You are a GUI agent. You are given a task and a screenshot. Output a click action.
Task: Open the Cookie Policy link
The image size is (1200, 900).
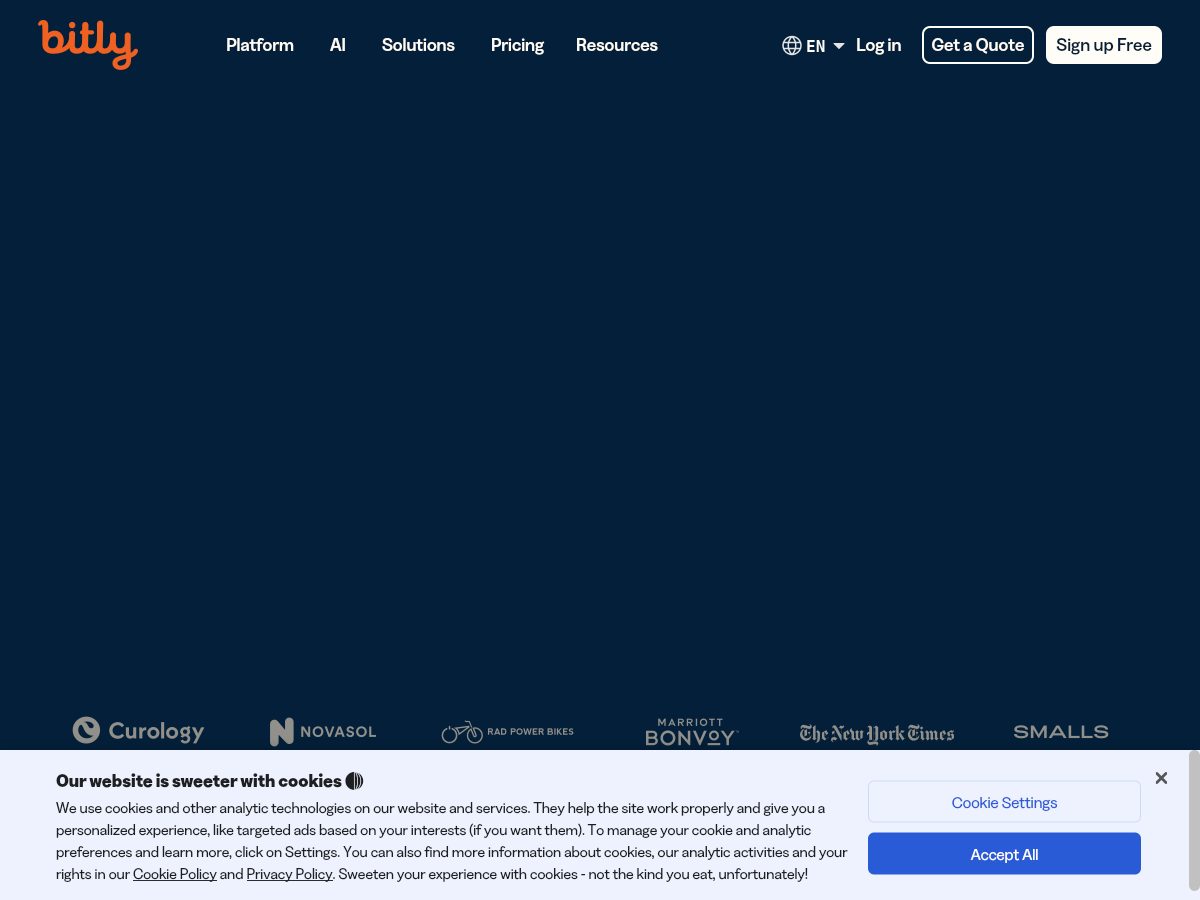175,874
